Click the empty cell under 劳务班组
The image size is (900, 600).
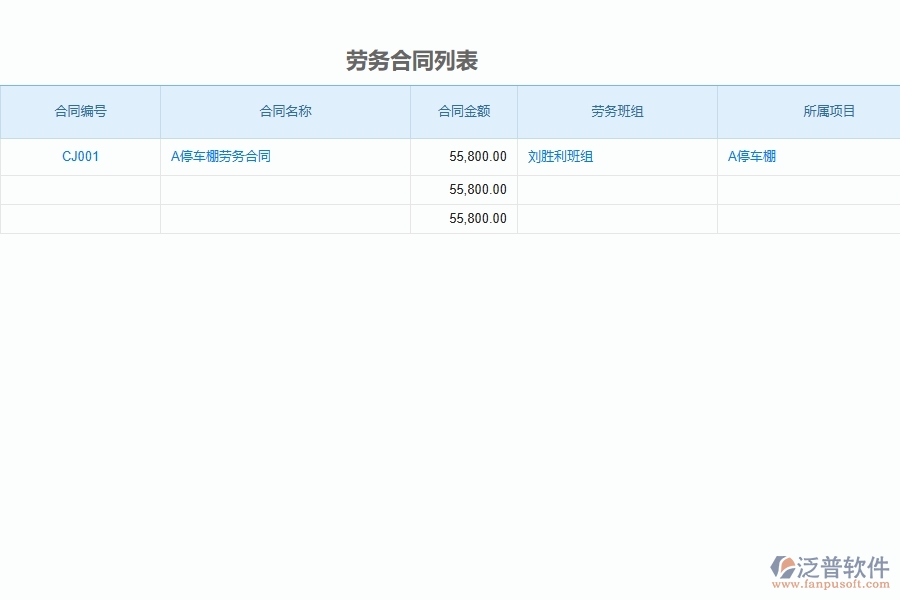(617, 189)
